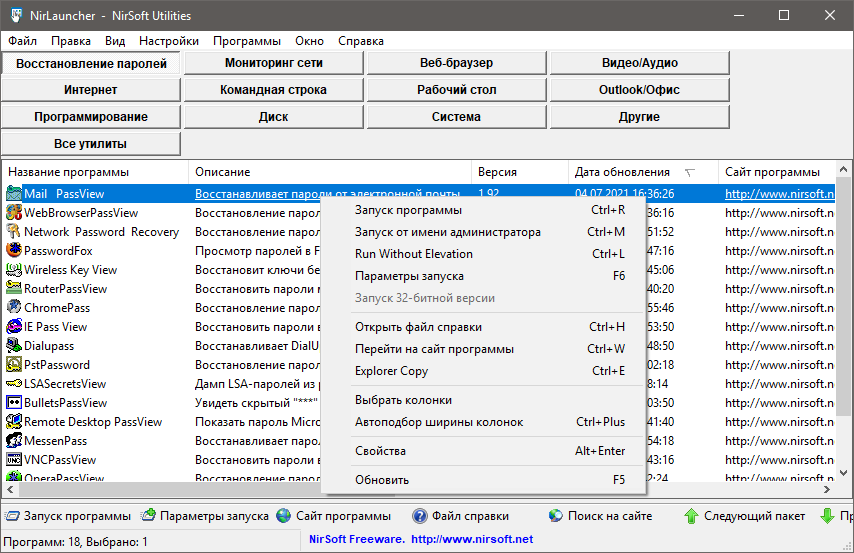The width and height of the screenshot is (854, 553).
Task: Open "Свойства" in the context menu
Action: pos(380,451)
